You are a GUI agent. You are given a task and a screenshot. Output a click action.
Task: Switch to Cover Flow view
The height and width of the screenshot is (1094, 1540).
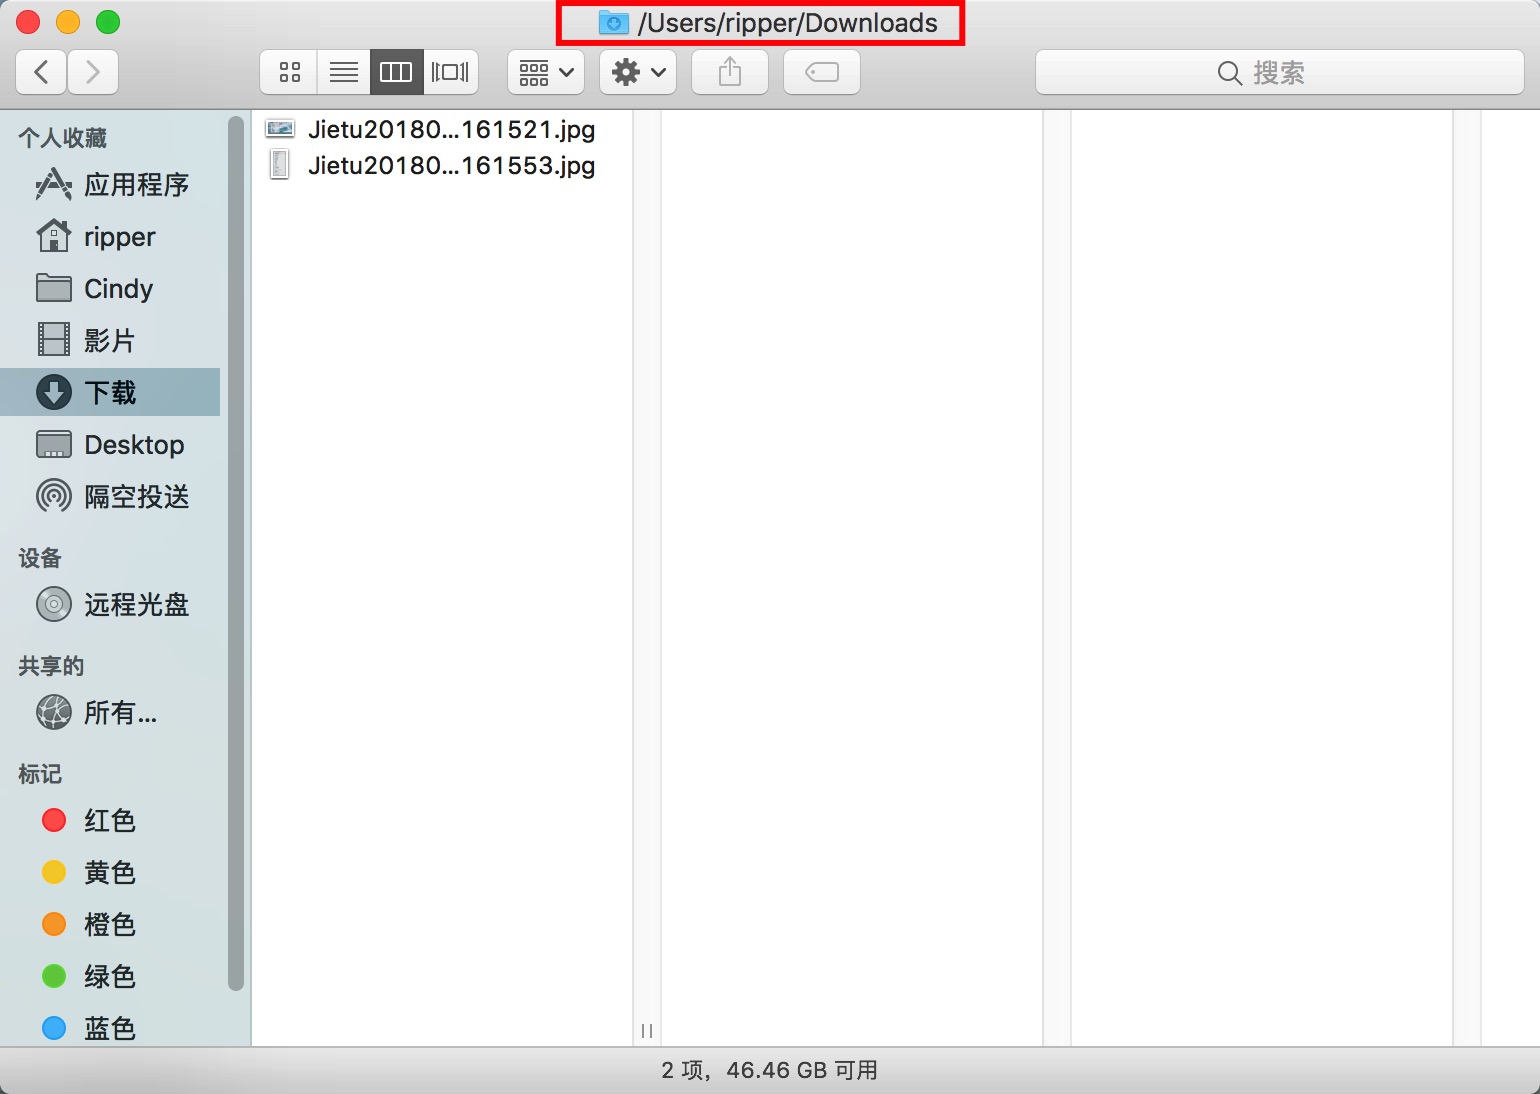450,72
